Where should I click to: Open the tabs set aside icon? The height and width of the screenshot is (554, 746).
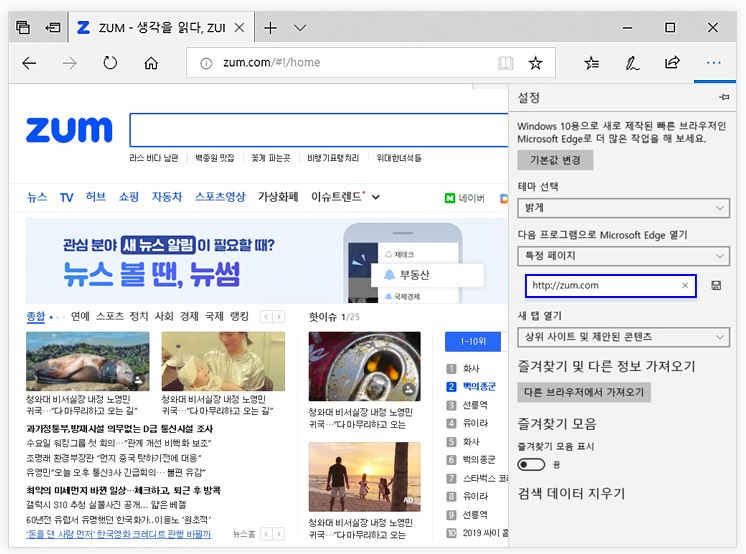(23, 28)
